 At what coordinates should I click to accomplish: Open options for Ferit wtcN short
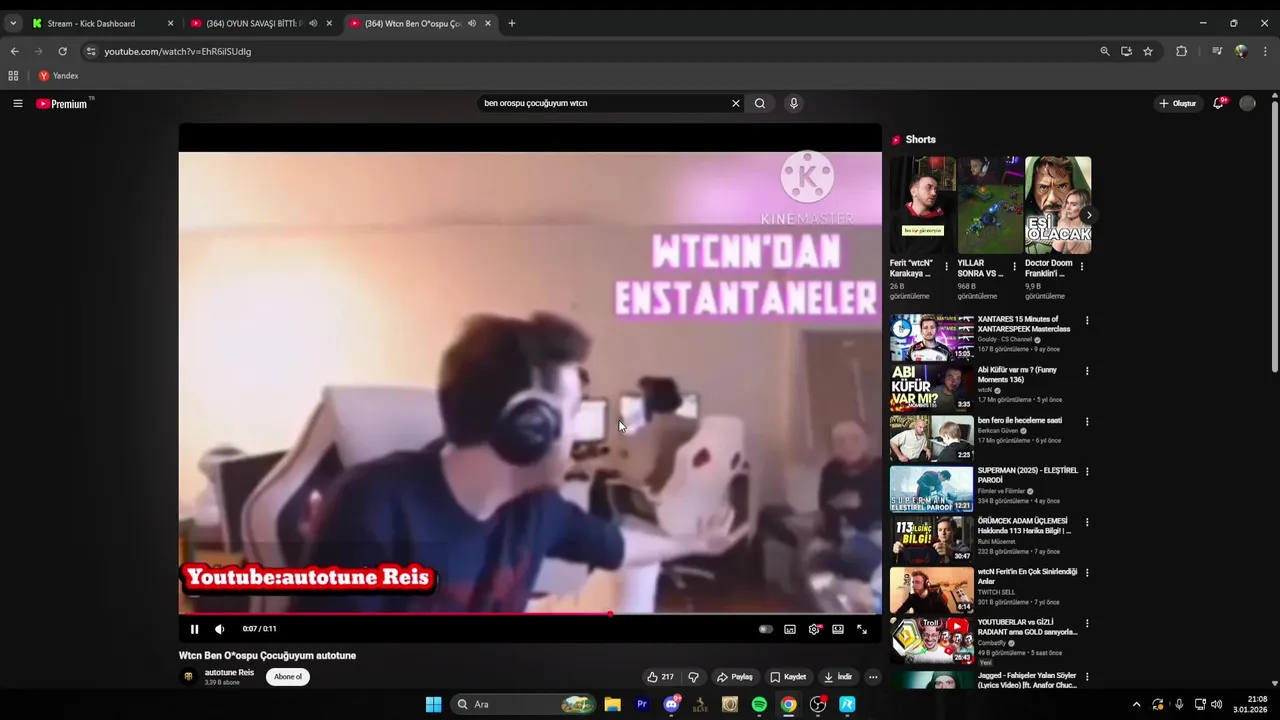pyautogui.click(x=947, y=267)
